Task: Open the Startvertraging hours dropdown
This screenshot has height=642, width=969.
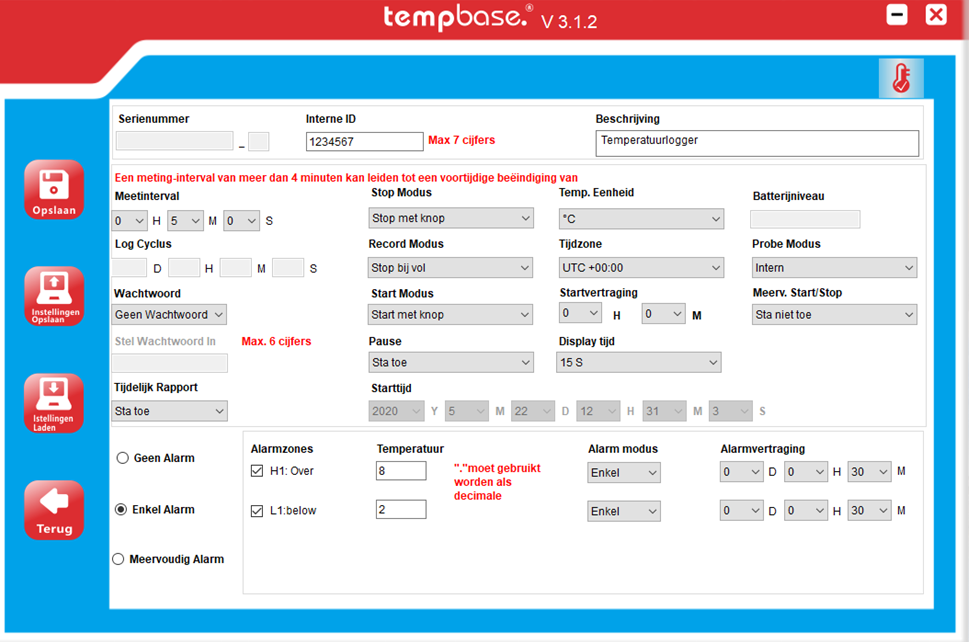Action: click(580, 313)
